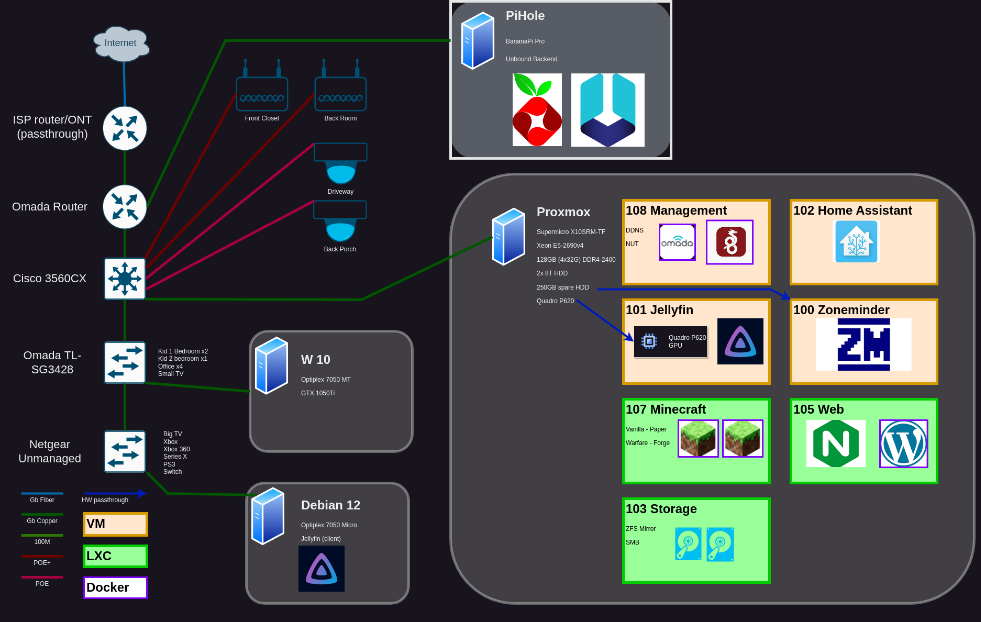The height and width of the screenshot is (622, 981).
Task: Click the Omada TL-SG3428 label
Action: [53, 362]
